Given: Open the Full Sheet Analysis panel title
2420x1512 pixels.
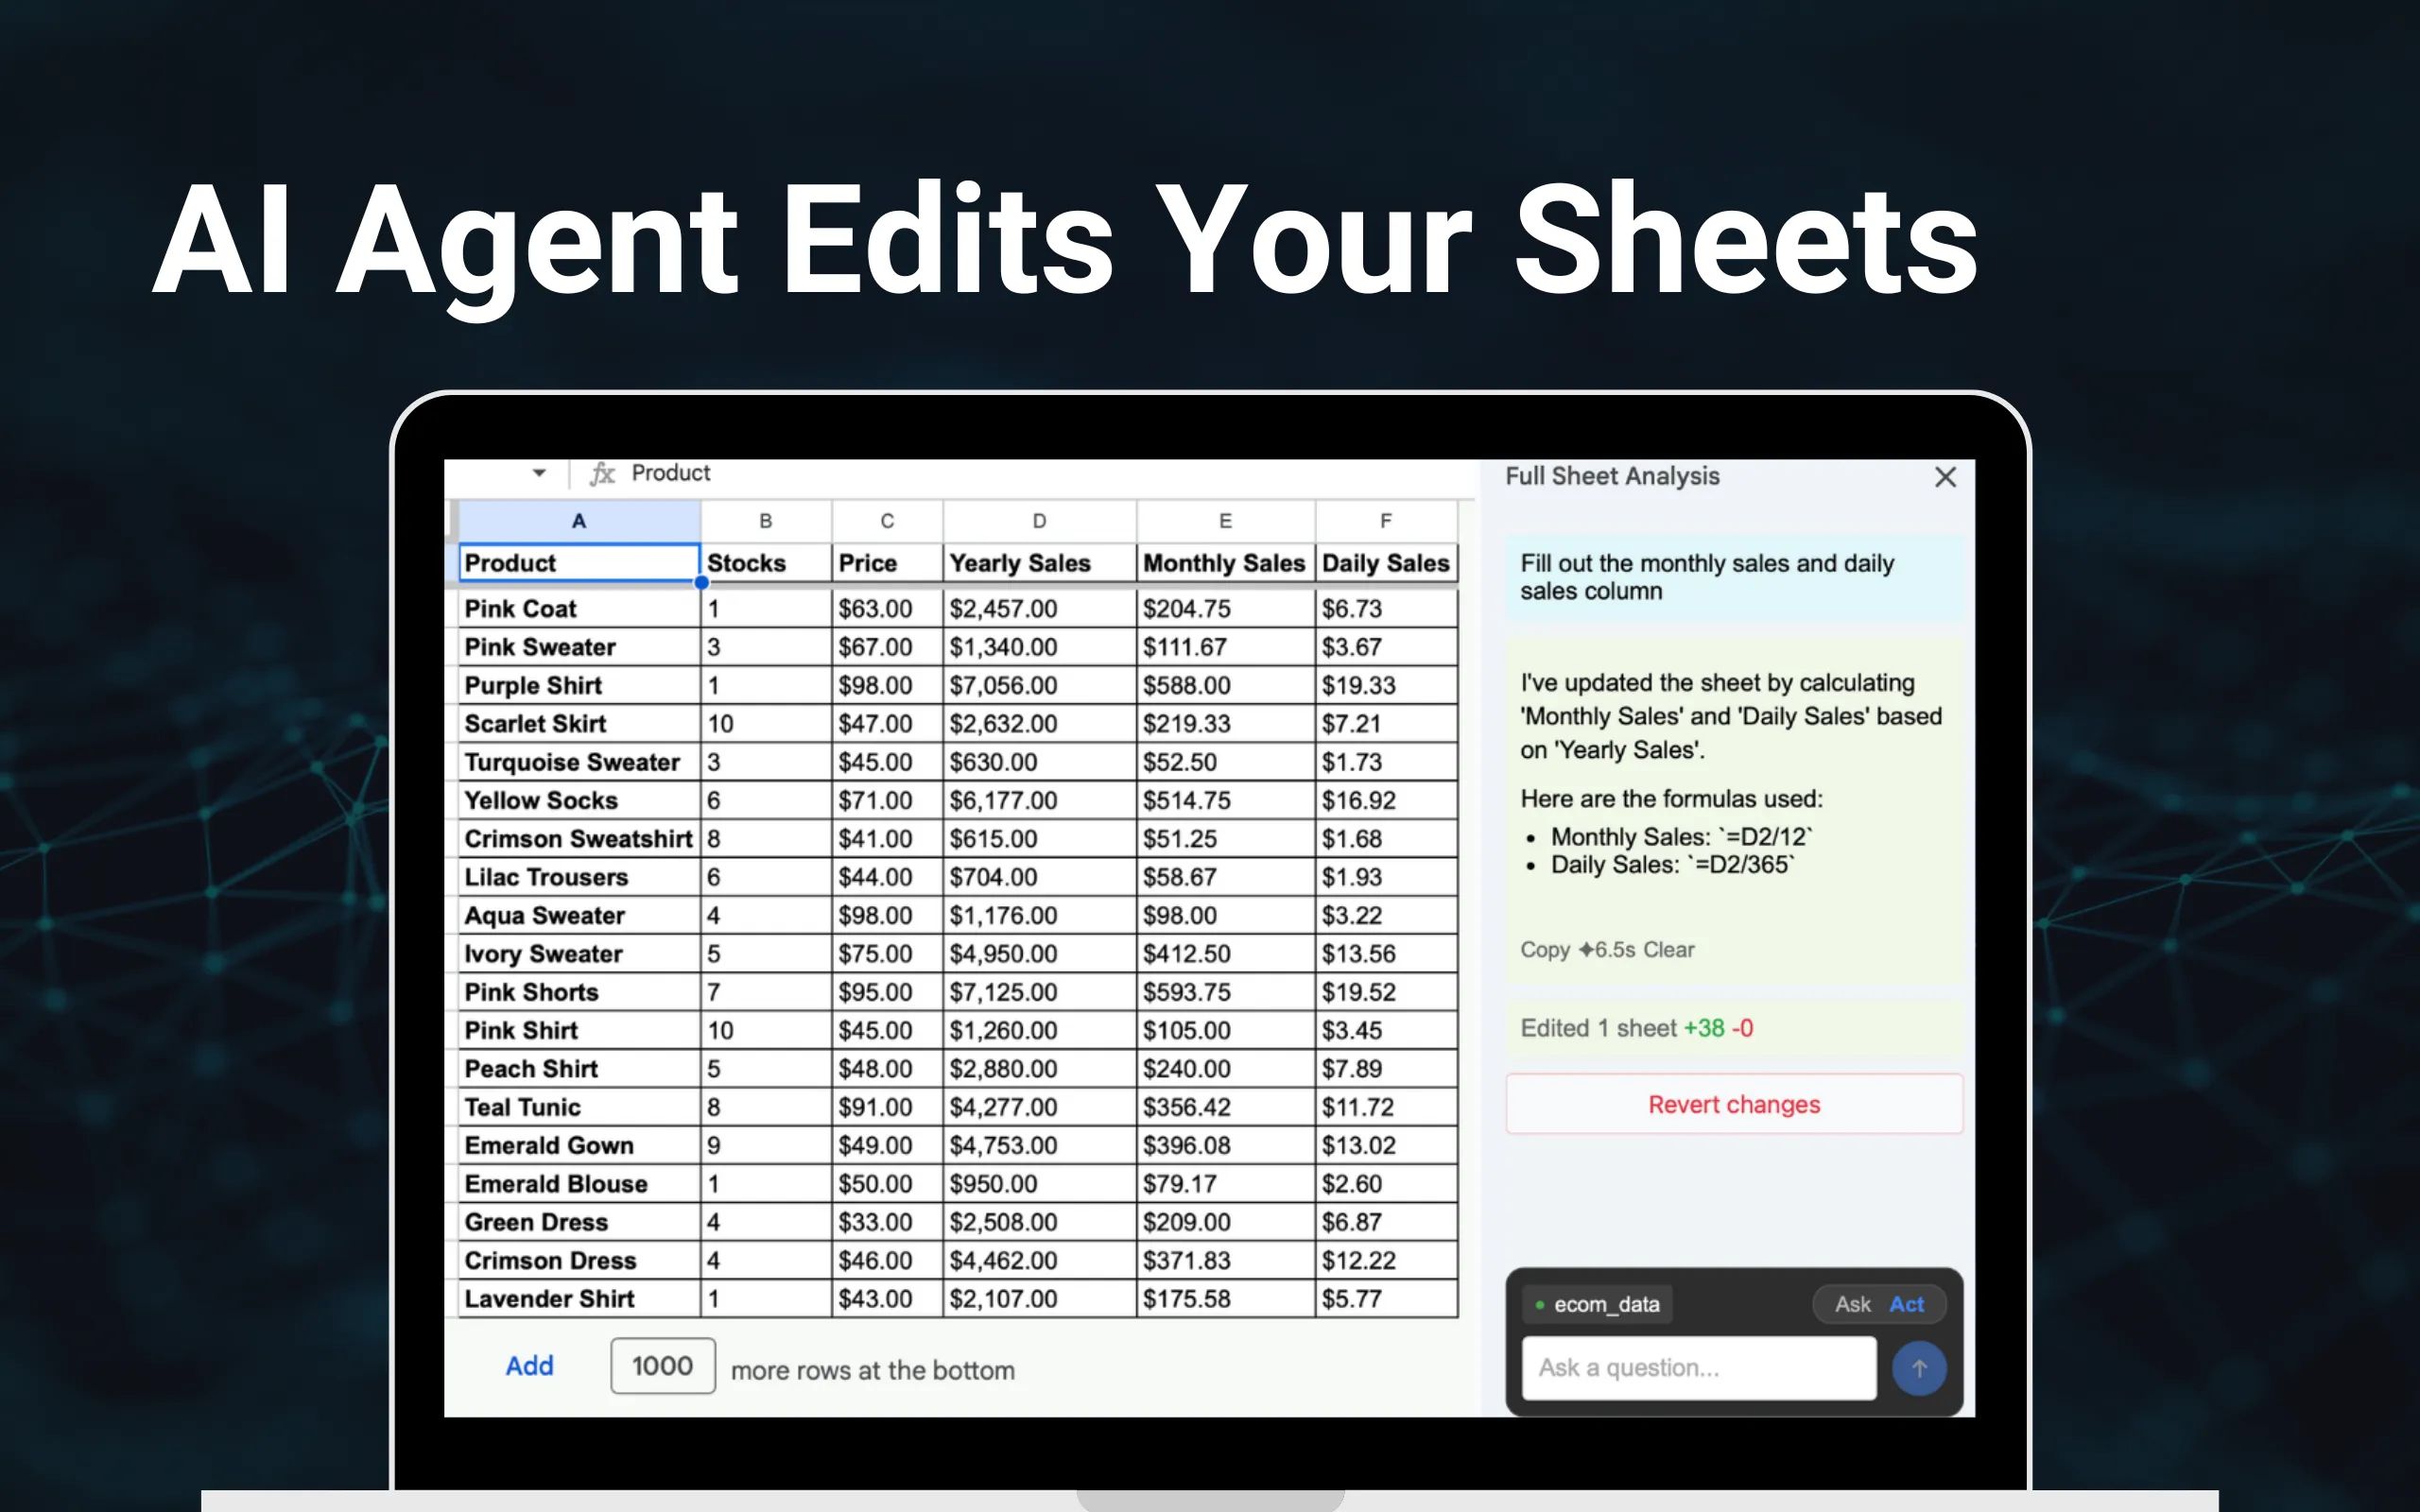Looking at the screenshot, I should (1612, 477).
